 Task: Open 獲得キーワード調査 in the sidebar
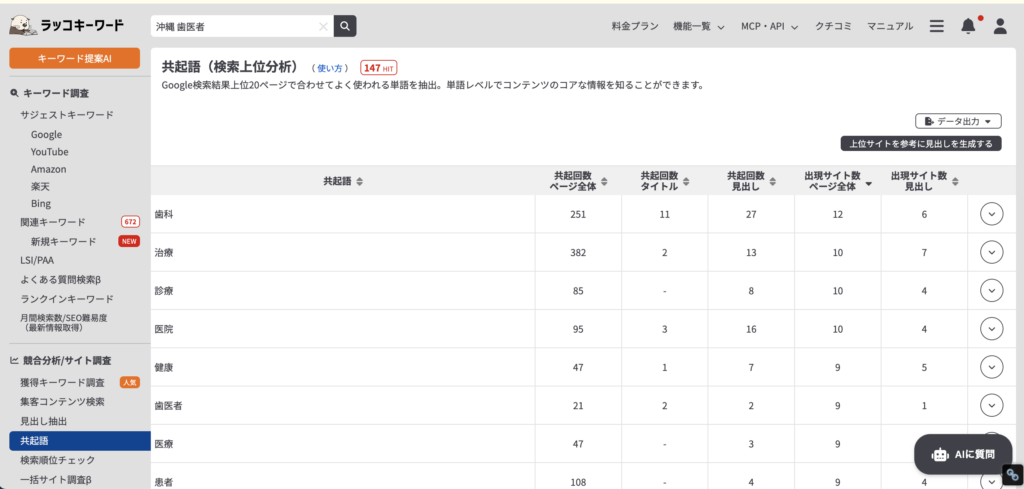pos(62,383)
